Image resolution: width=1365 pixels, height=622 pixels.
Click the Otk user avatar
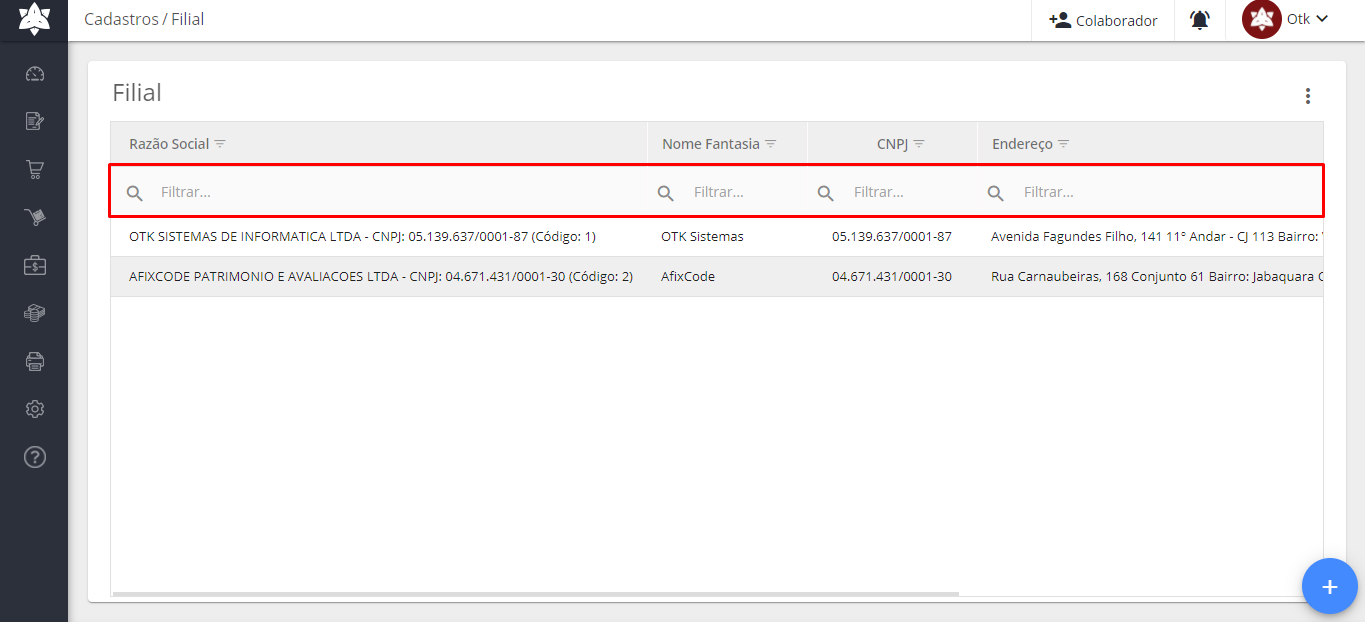coord(1261,19)
